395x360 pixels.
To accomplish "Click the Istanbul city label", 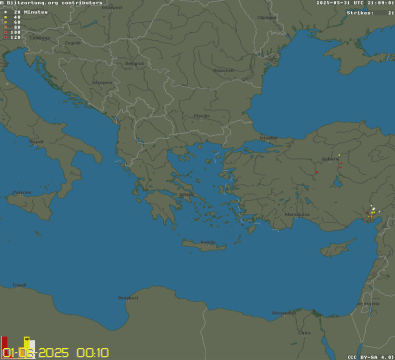I will pos(268,137).
